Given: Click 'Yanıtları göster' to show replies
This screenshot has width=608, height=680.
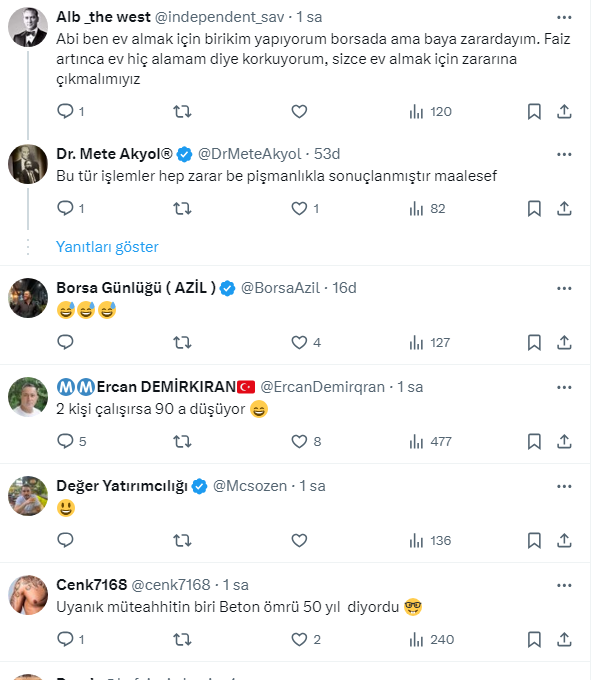Looking at the screenshot, I should (x=107, y=247).
